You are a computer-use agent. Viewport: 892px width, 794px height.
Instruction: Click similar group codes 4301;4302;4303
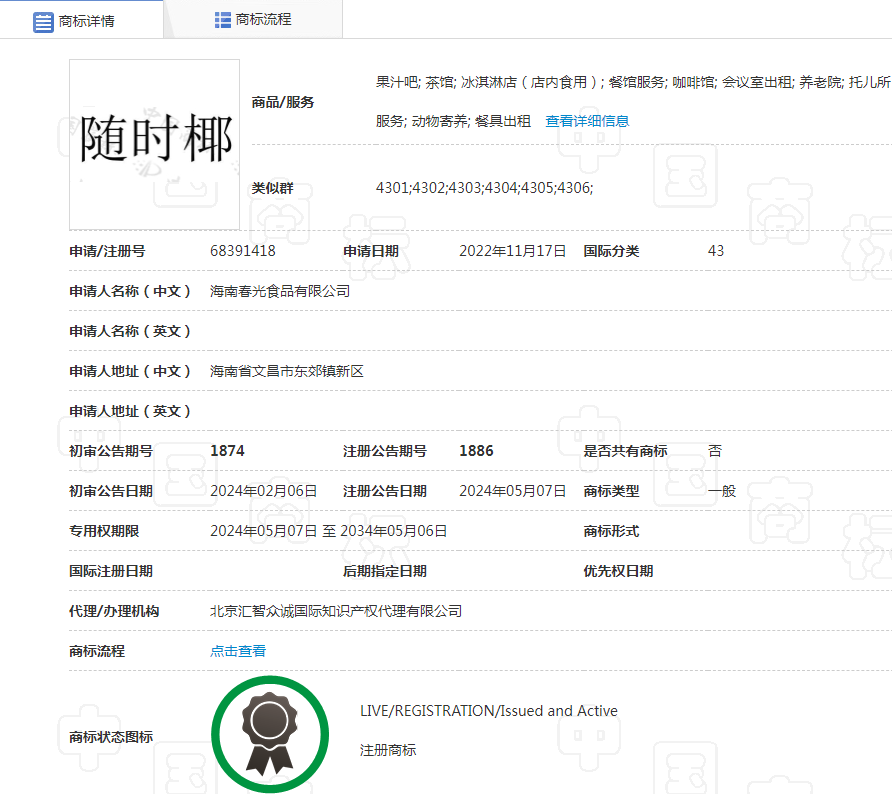coord(484,188)
